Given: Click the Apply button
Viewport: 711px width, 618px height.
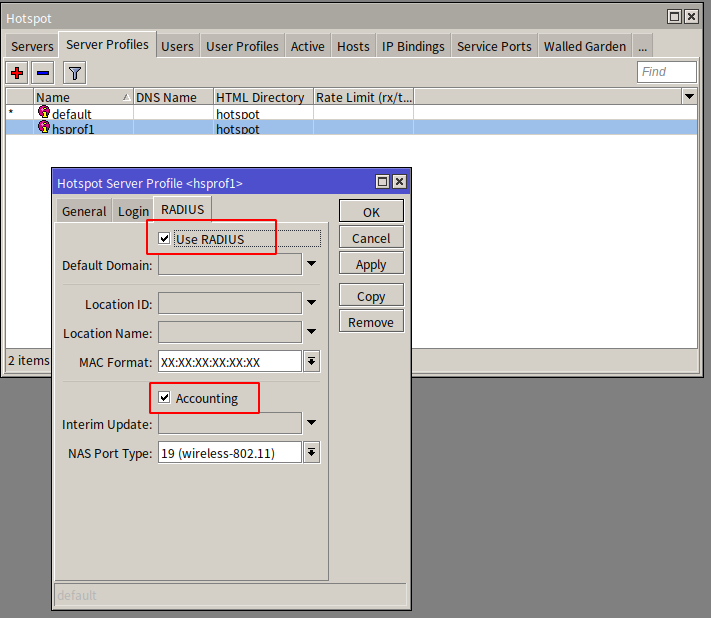Looking at the screenshot, I should pyautogui.click(x=371, y=265).
